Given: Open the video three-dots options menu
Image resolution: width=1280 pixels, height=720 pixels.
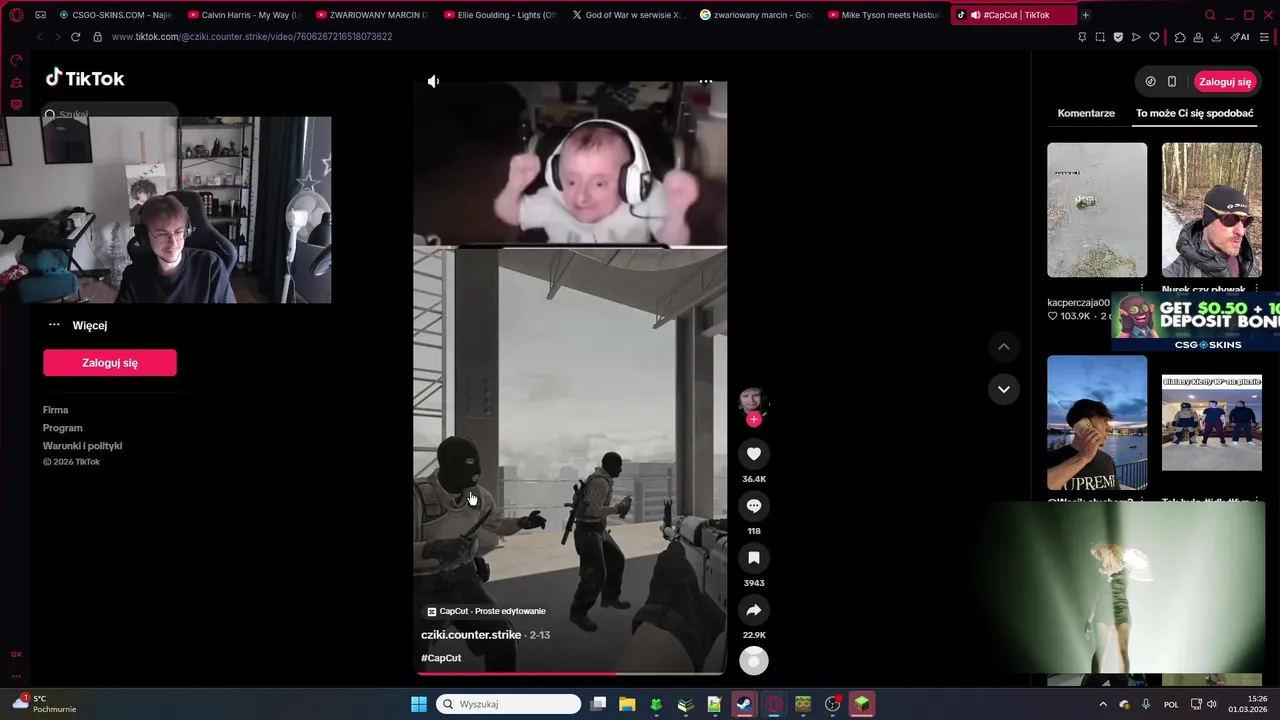Looking at the screenshot, I should [x=705, y=81].
